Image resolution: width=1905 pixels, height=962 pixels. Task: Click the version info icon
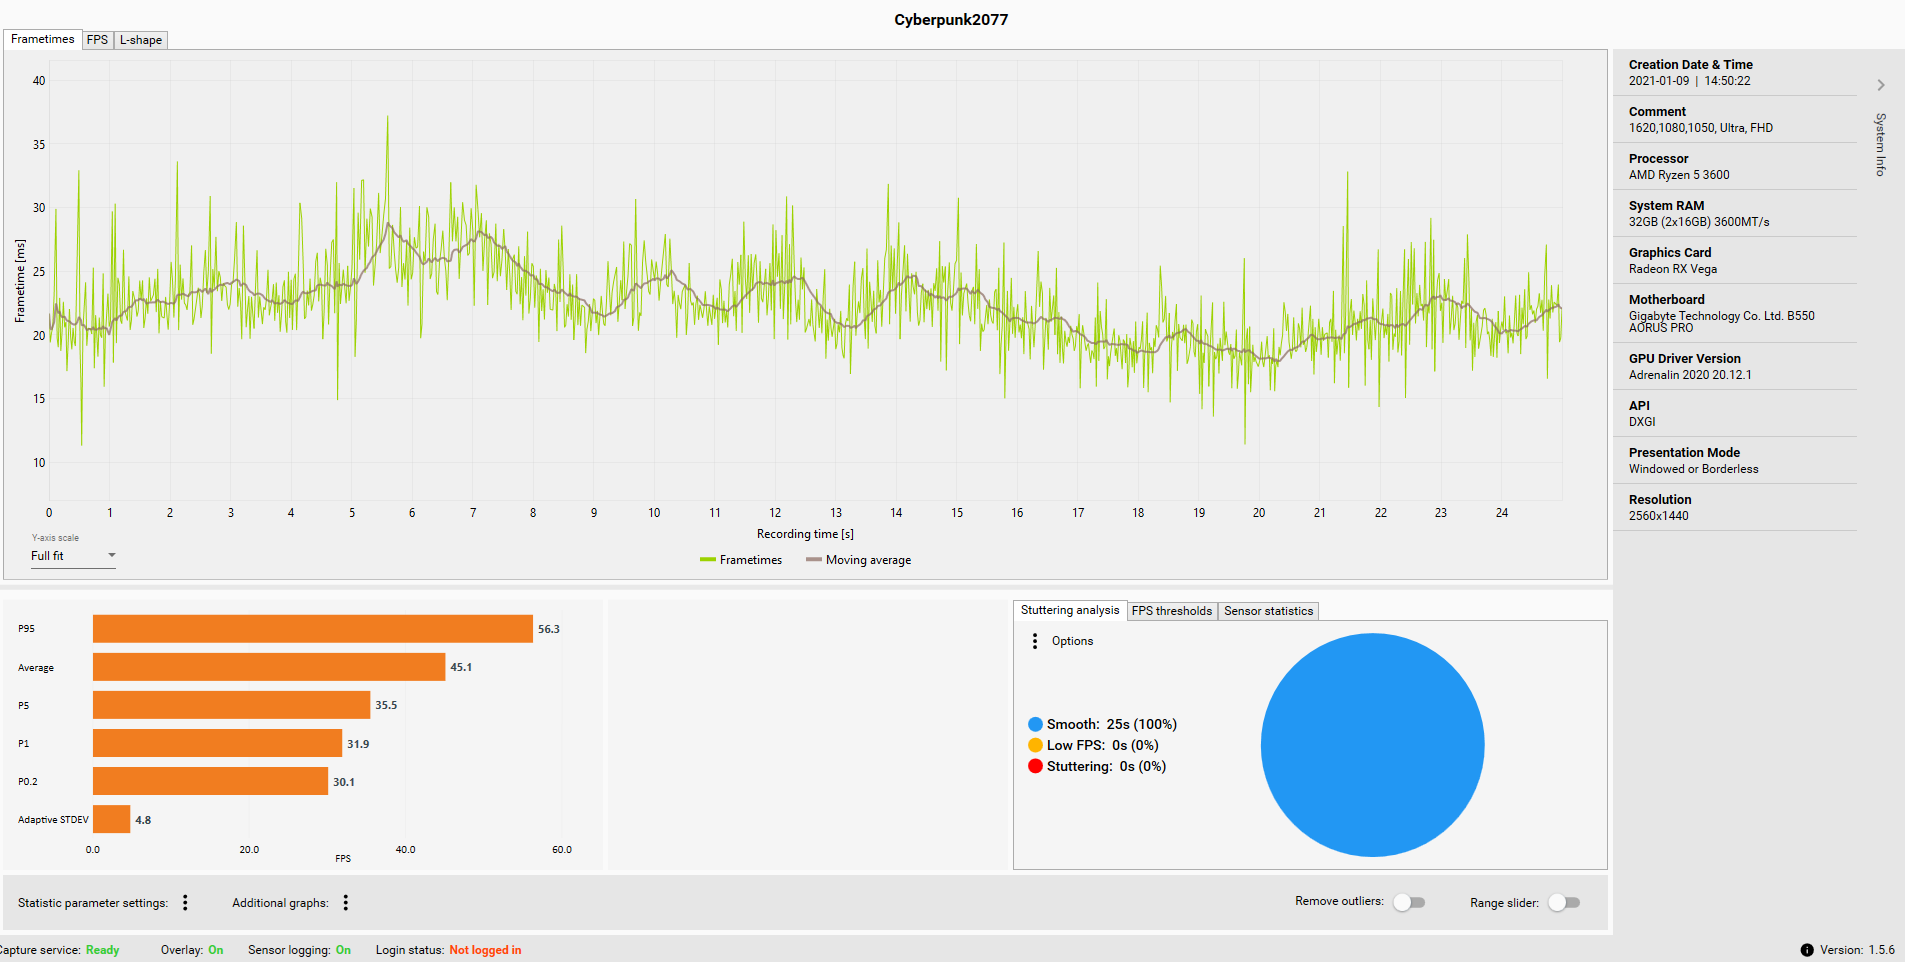click(x=1807, y=950)
